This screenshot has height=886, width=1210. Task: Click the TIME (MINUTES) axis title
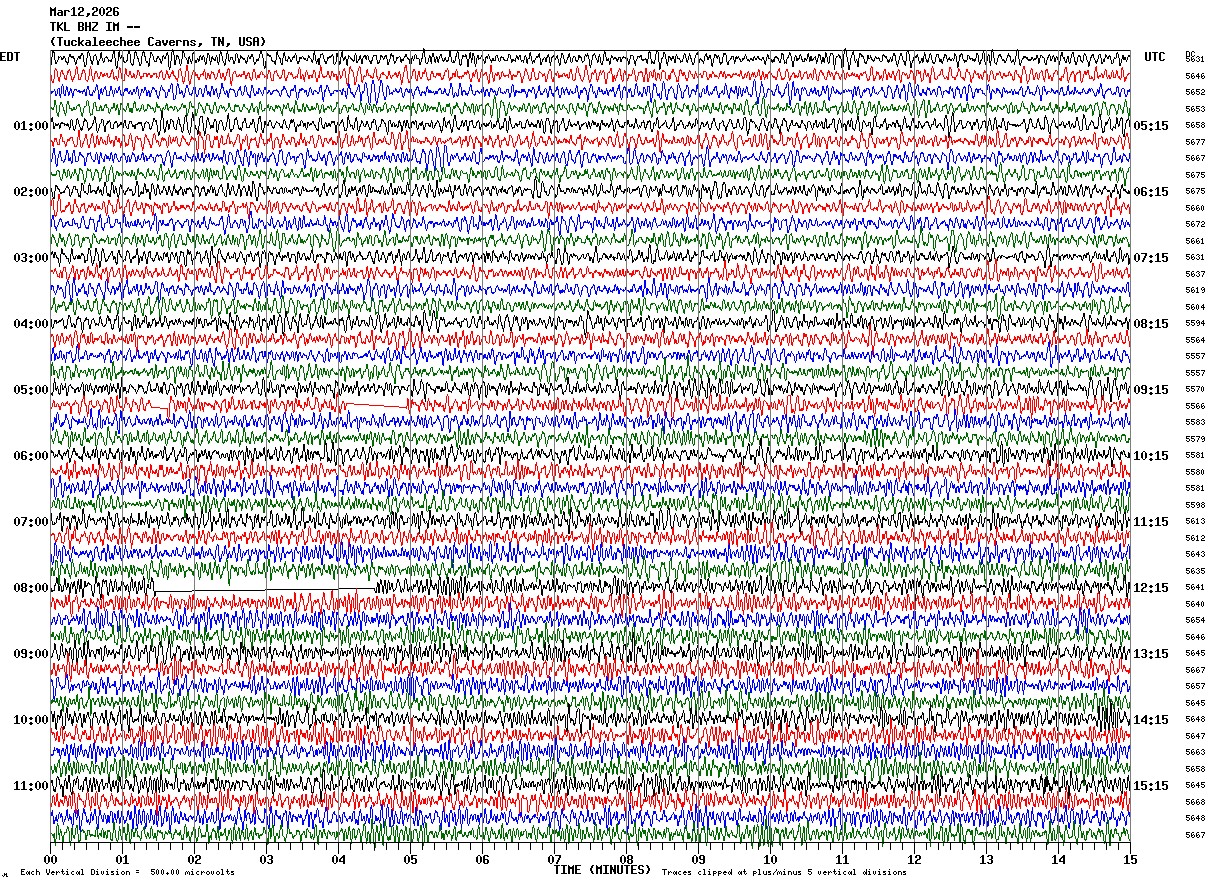point(602,870)
